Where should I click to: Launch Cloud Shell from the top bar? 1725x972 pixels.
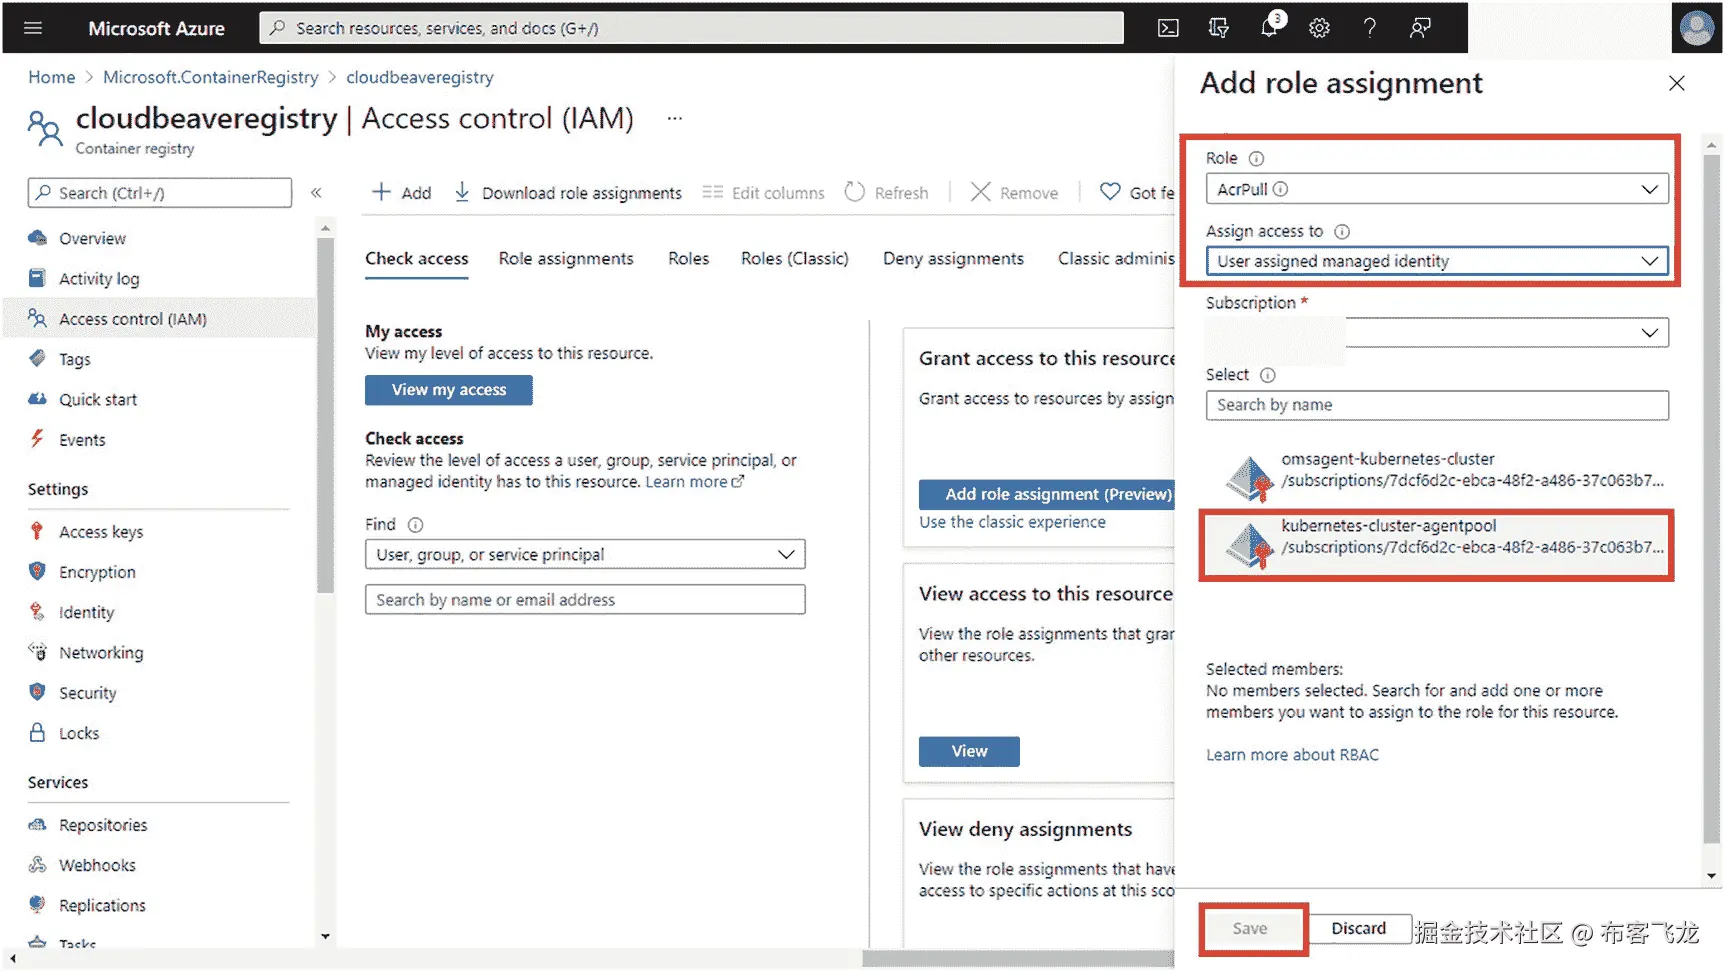pos(1168,28)
